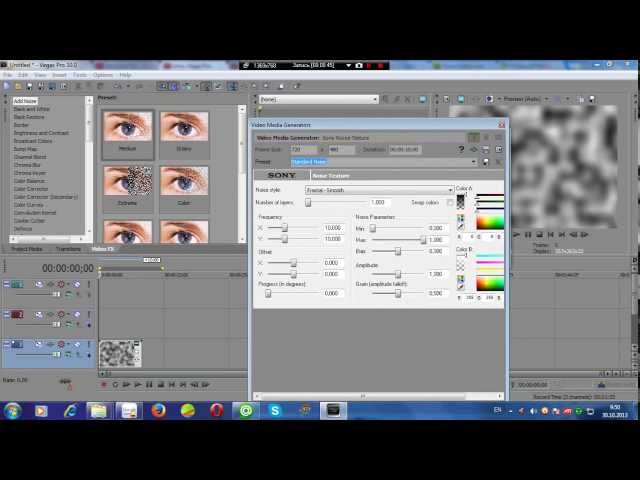The height and width of the screenshot is (480, 640).
Task: Click Stop in the video preview window
Action: [539, 234]
